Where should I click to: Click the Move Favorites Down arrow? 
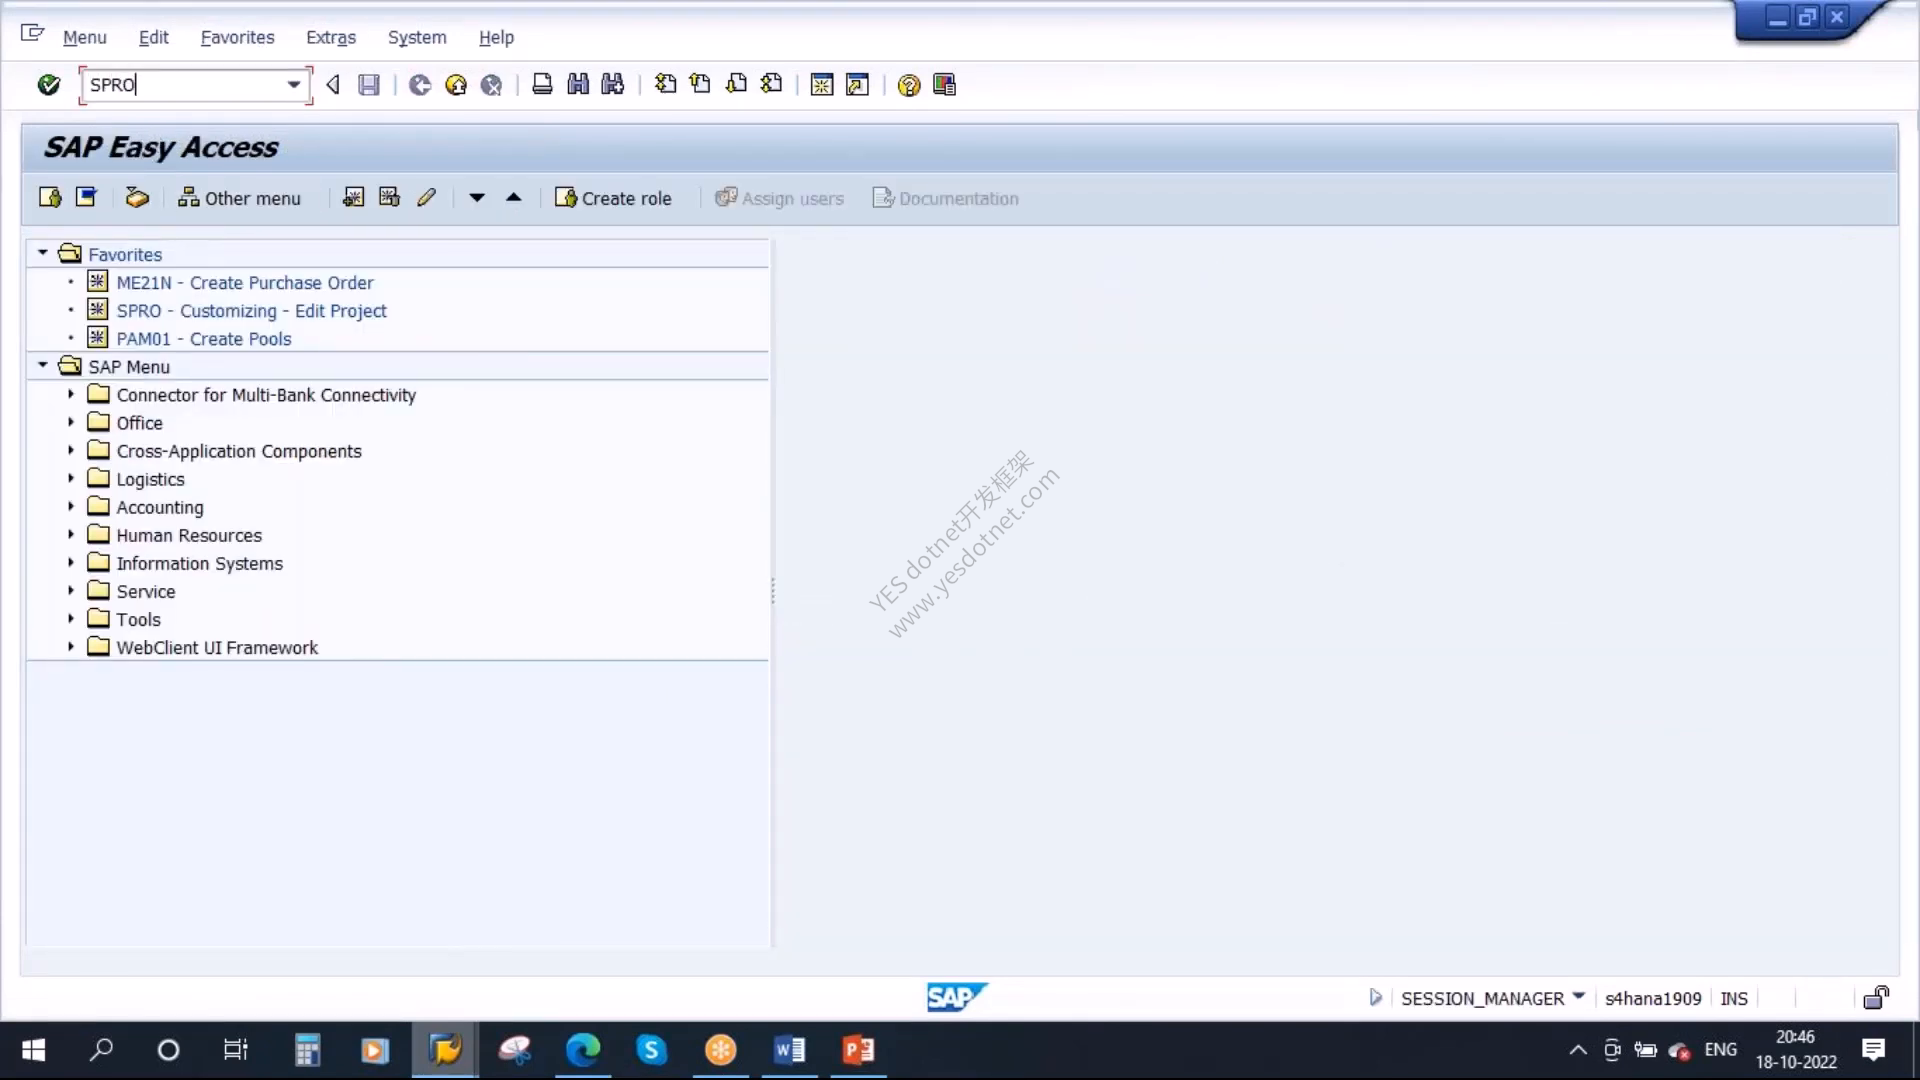click(x=477, y=198)
